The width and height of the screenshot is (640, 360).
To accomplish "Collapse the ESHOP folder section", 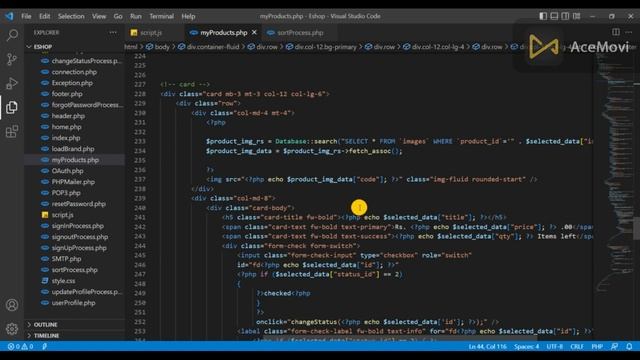I will coord(43,47).
